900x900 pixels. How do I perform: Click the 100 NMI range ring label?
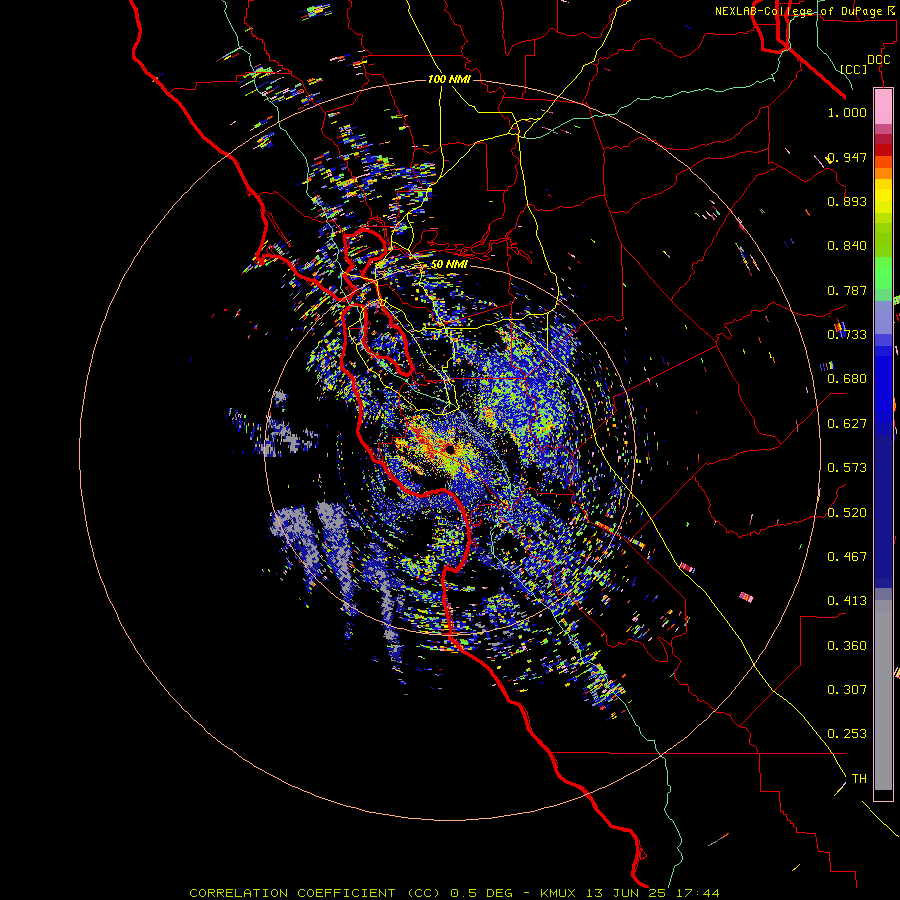pos(449,79)
